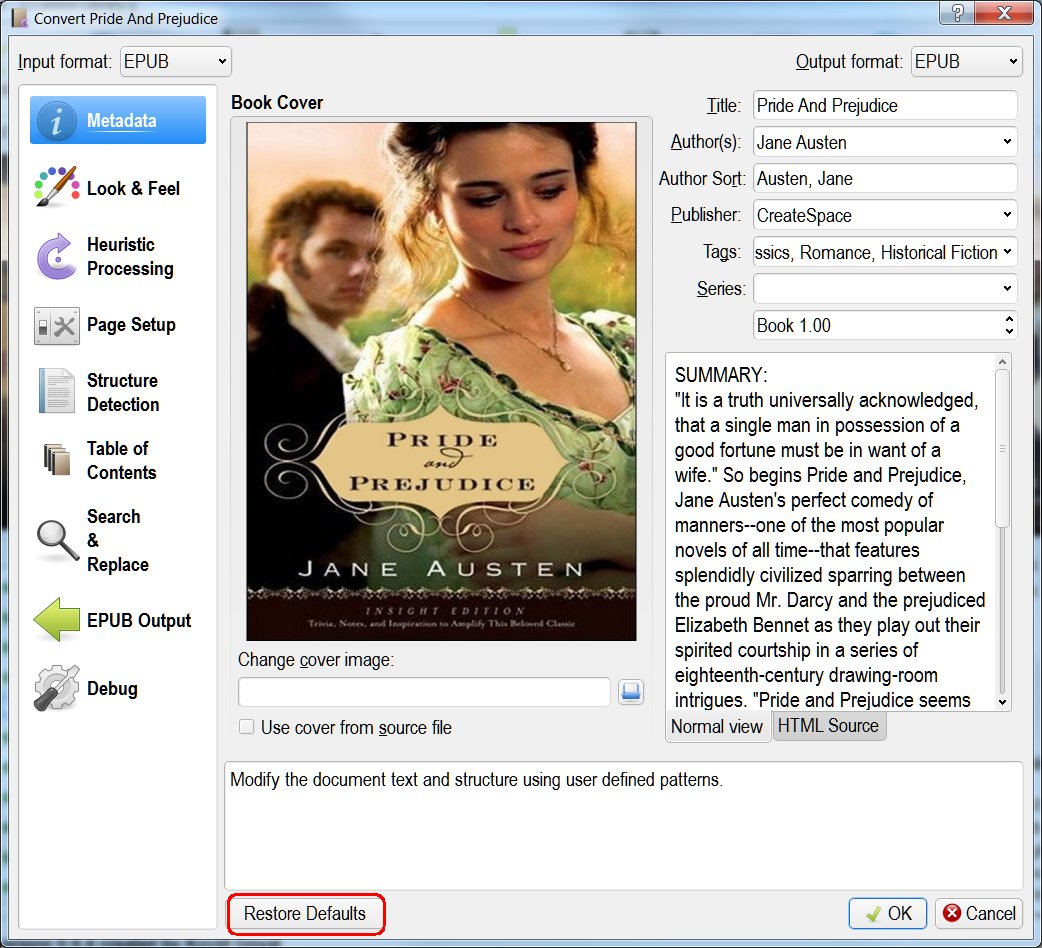Click the summary scroll down arrow

[x=1002, y=702]
